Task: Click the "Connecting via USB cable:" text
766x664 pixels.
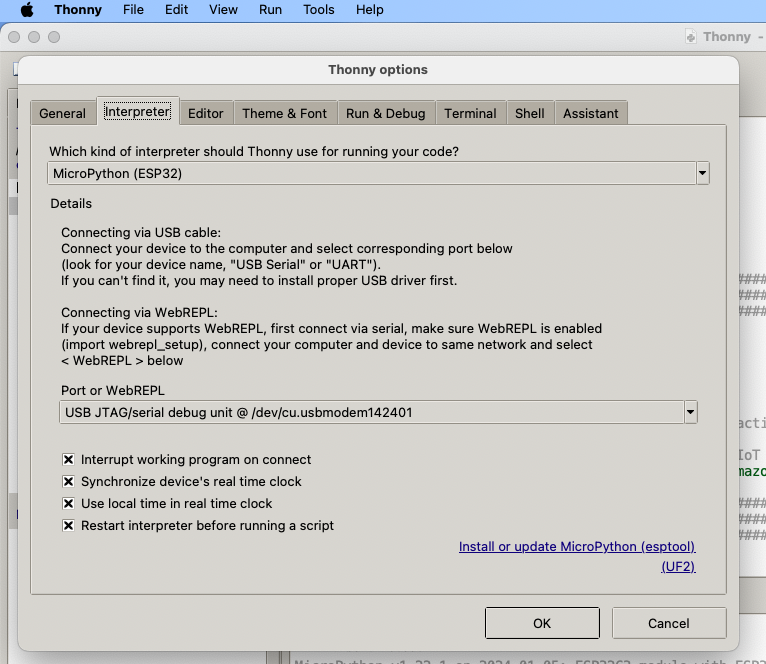Action: pyautogui.click(x=141, y=232)
